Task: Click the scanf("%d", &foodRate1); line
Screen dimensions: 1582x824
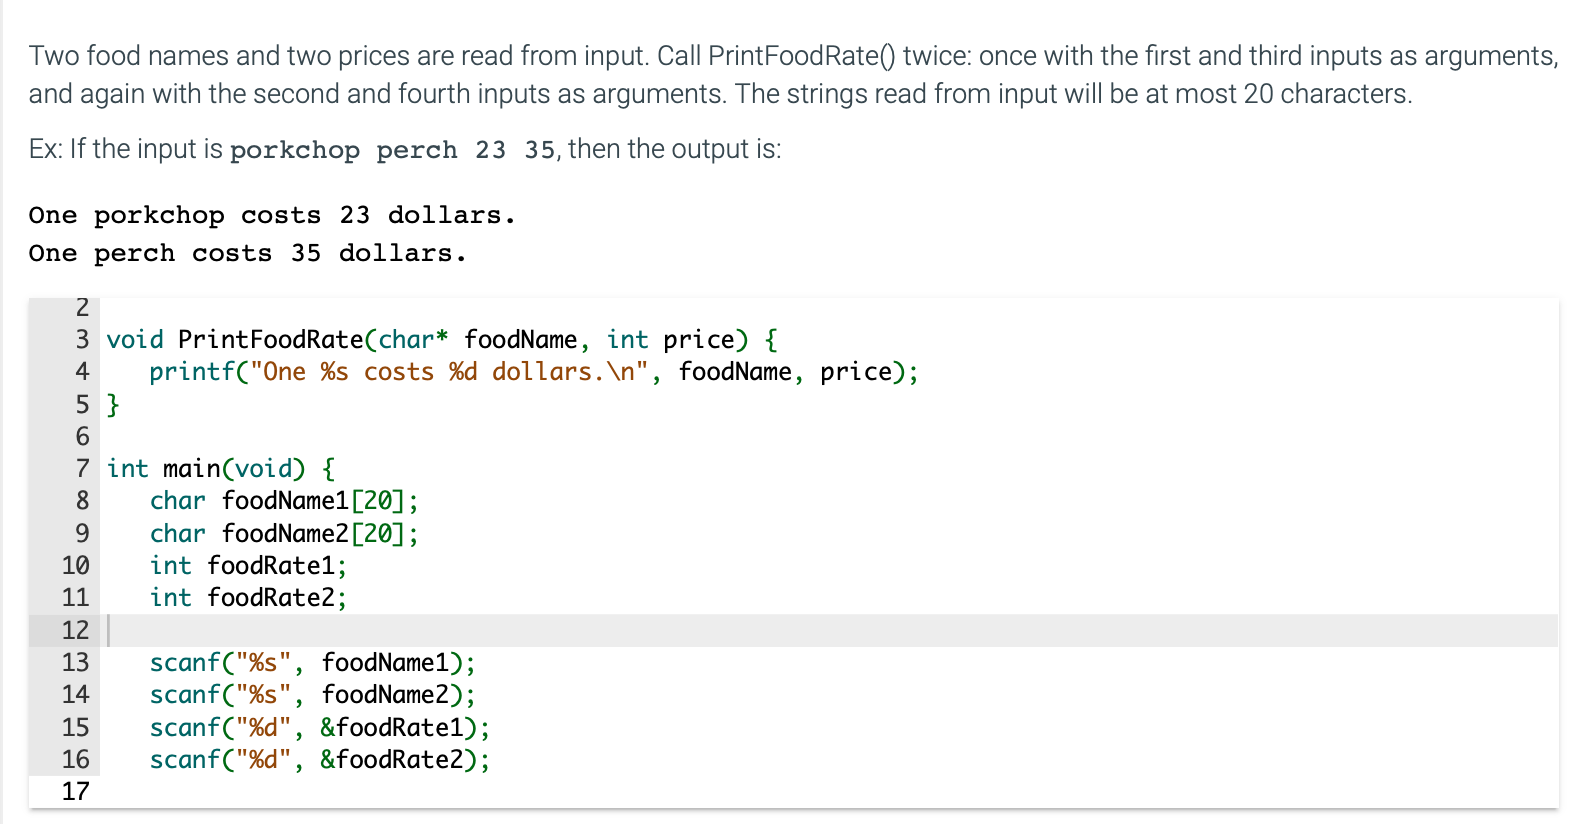Action: coord(320,728)
